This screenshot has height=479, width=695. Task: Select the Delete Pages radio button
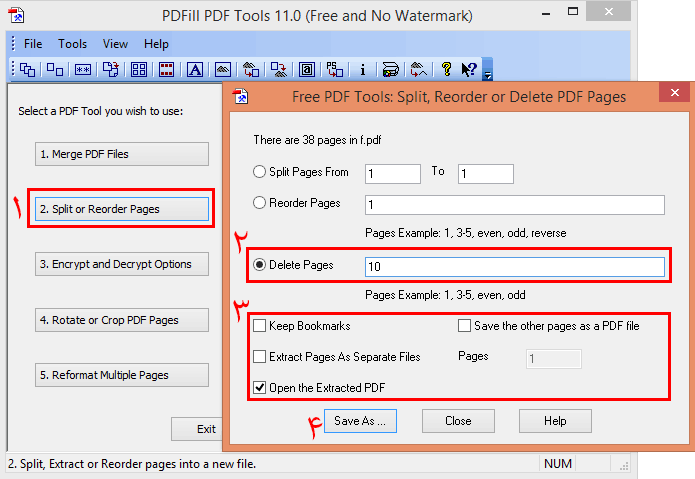coord(259,265)
